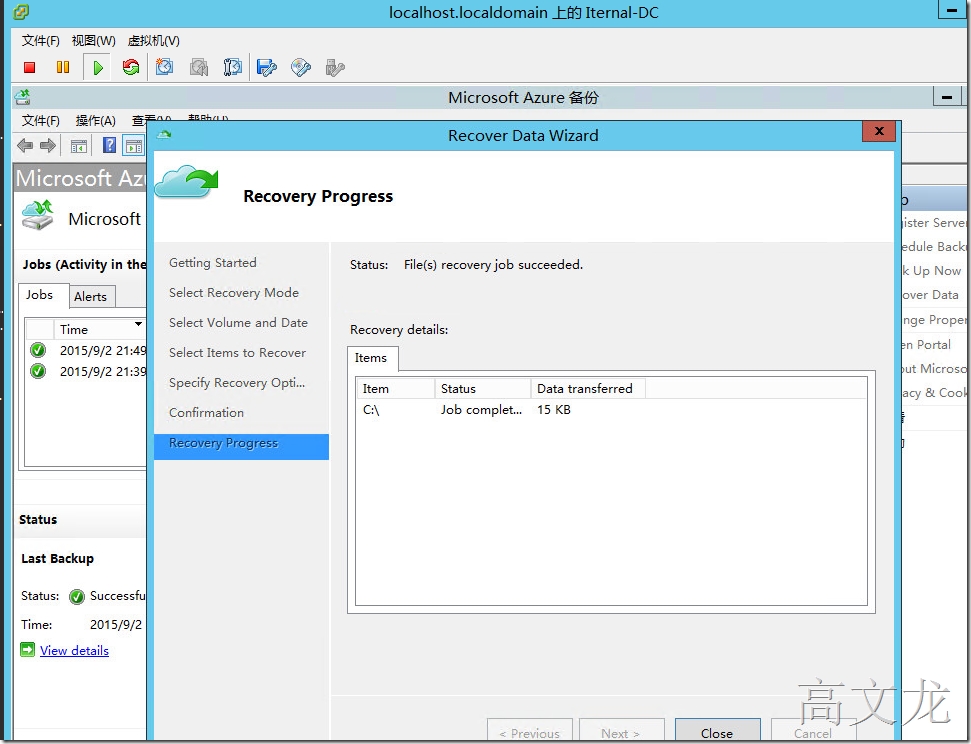Click the green arrow icon beside View details
The image size is (971, 744).
(x=27, y=649)
